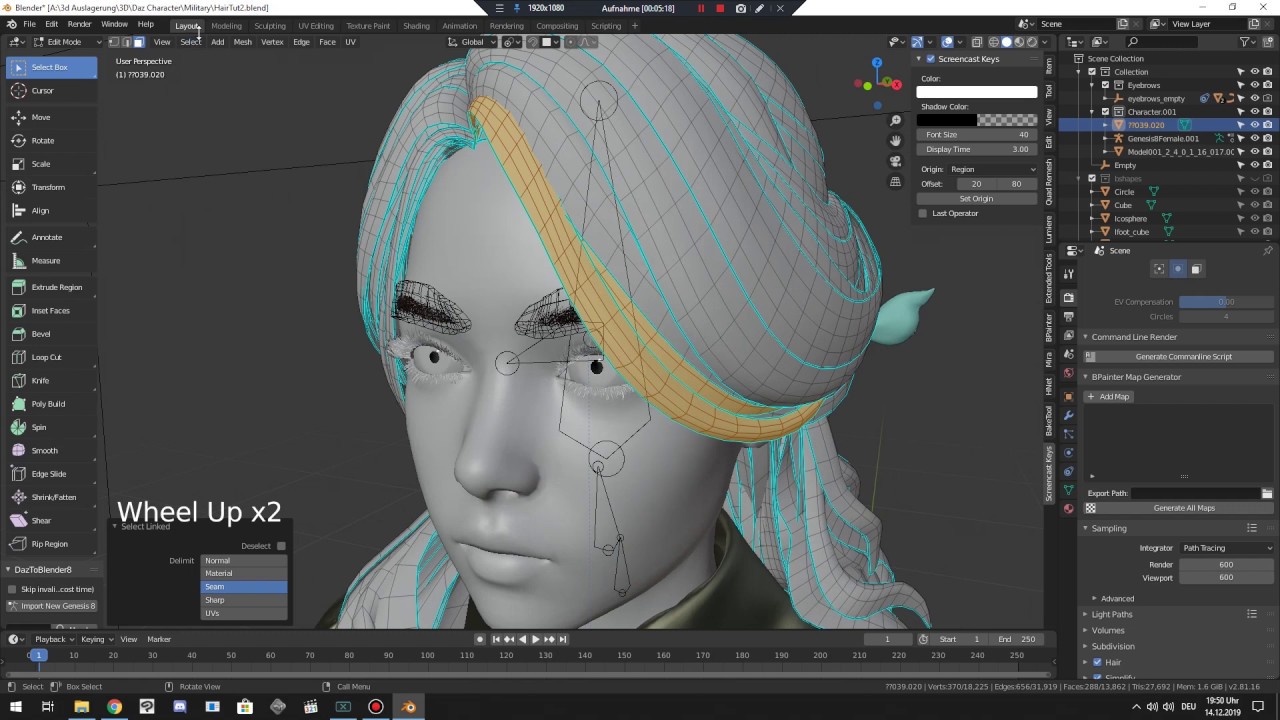Switch to the UV Editing workspace tab
Viewport: 1280px width, 720px height.
316,25
